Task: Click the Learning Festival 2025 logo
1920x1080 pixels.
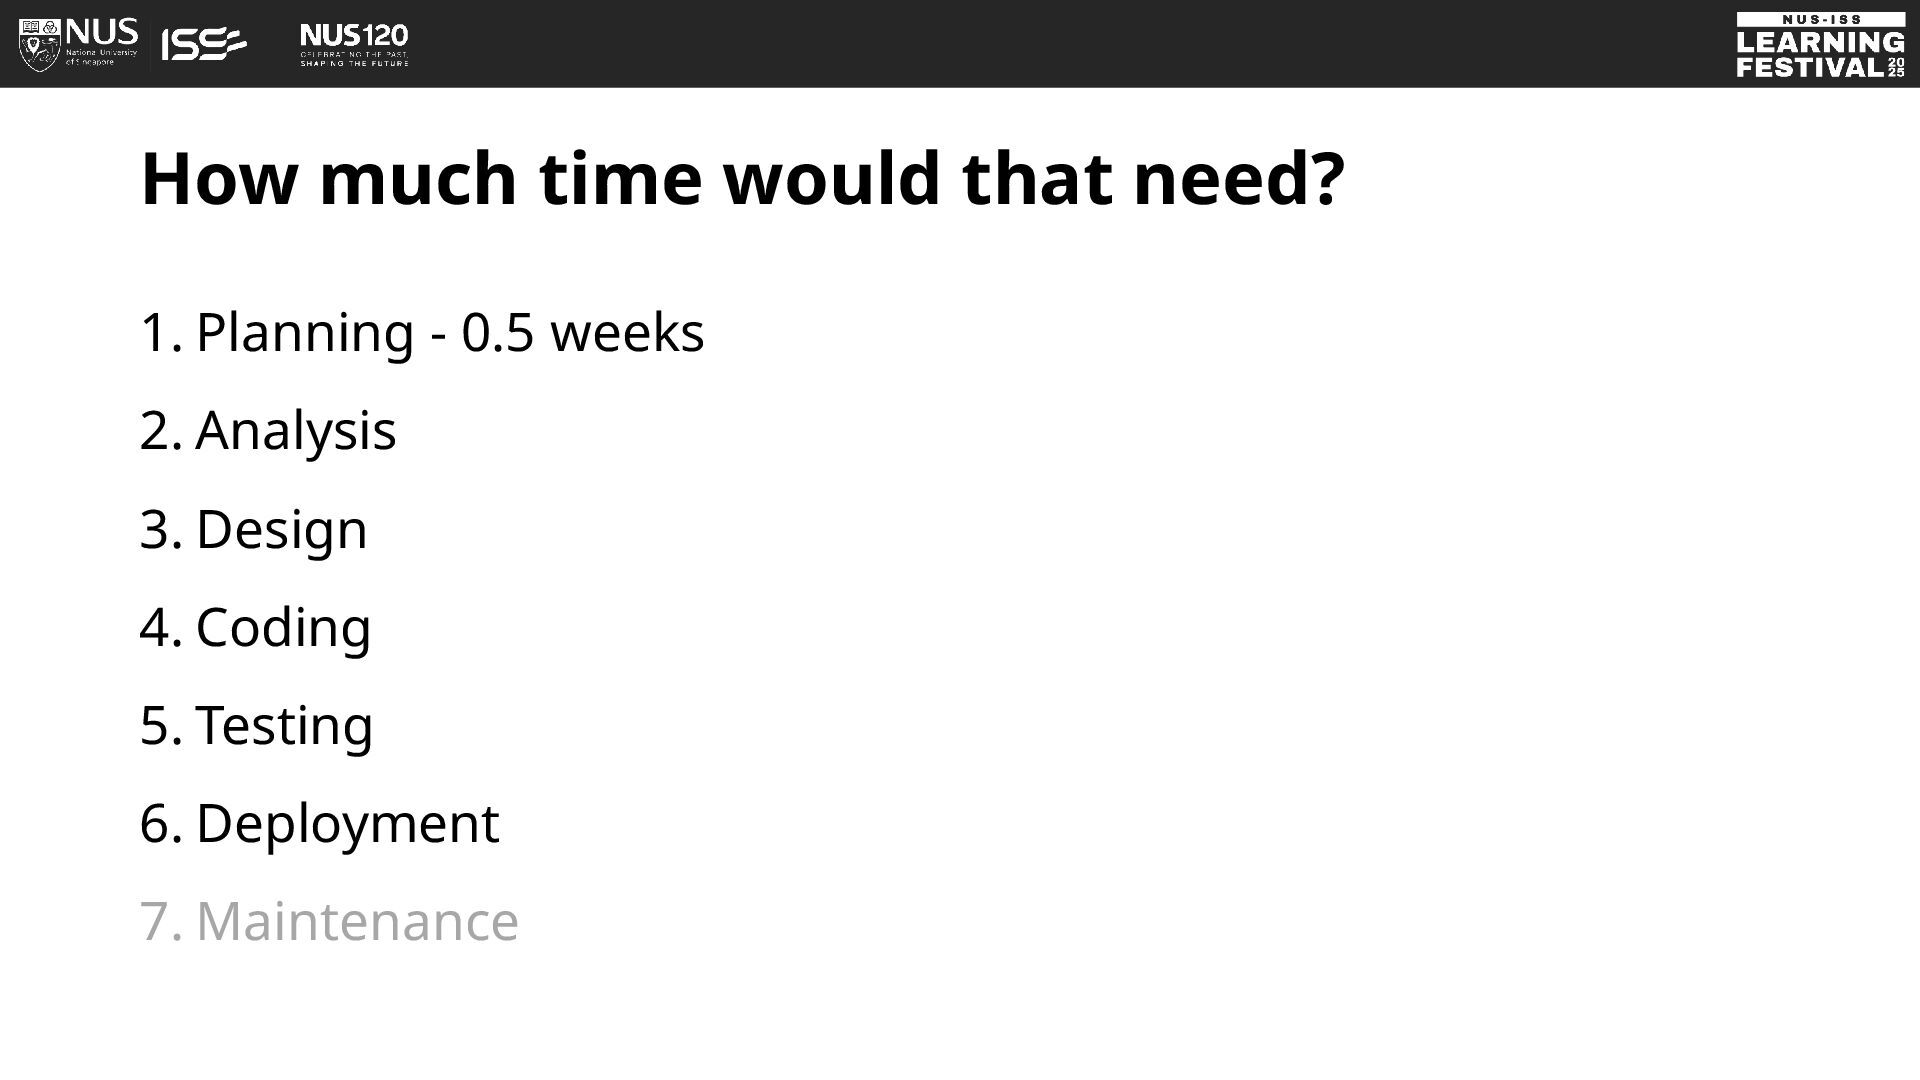Action: (x=1821, y=45)
